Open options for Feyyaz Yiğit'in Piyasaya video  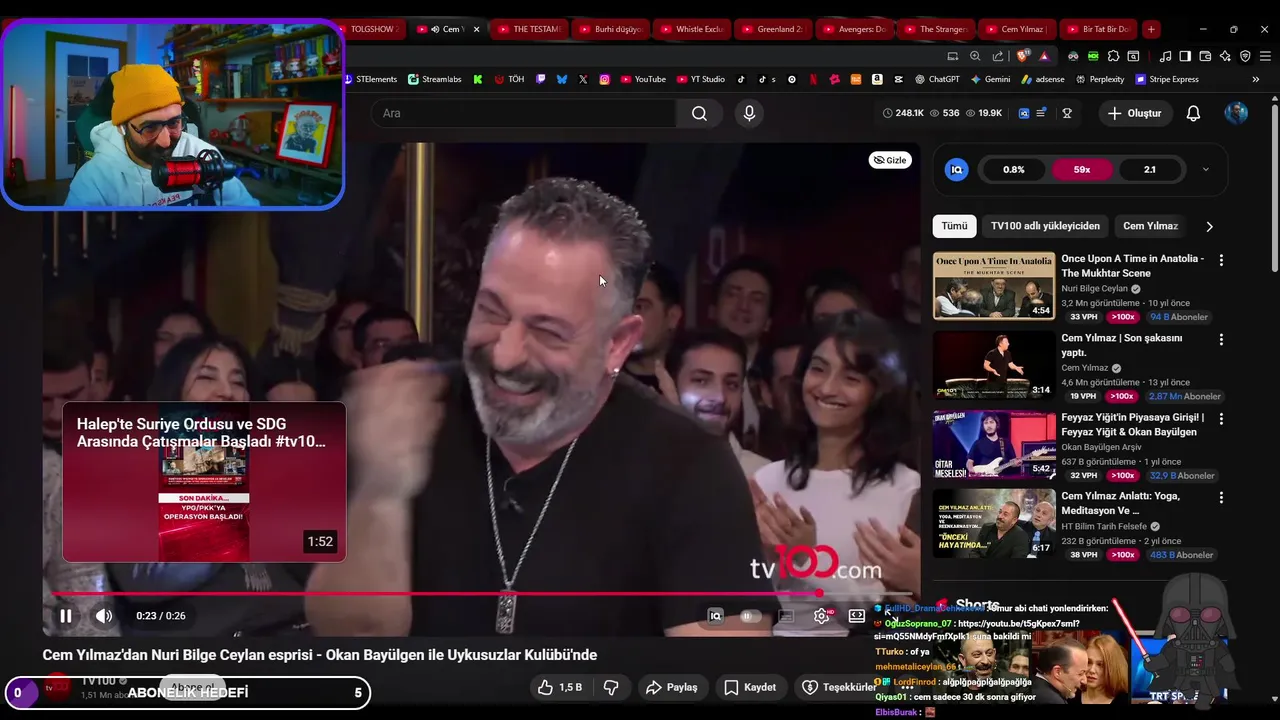(1221, 418)
